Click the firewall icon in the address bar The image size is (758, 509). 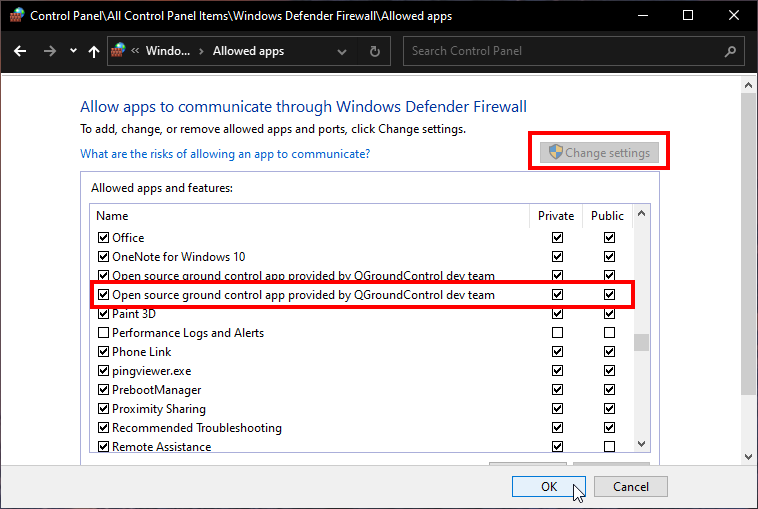pyautogui.click(x=119, y=51)
